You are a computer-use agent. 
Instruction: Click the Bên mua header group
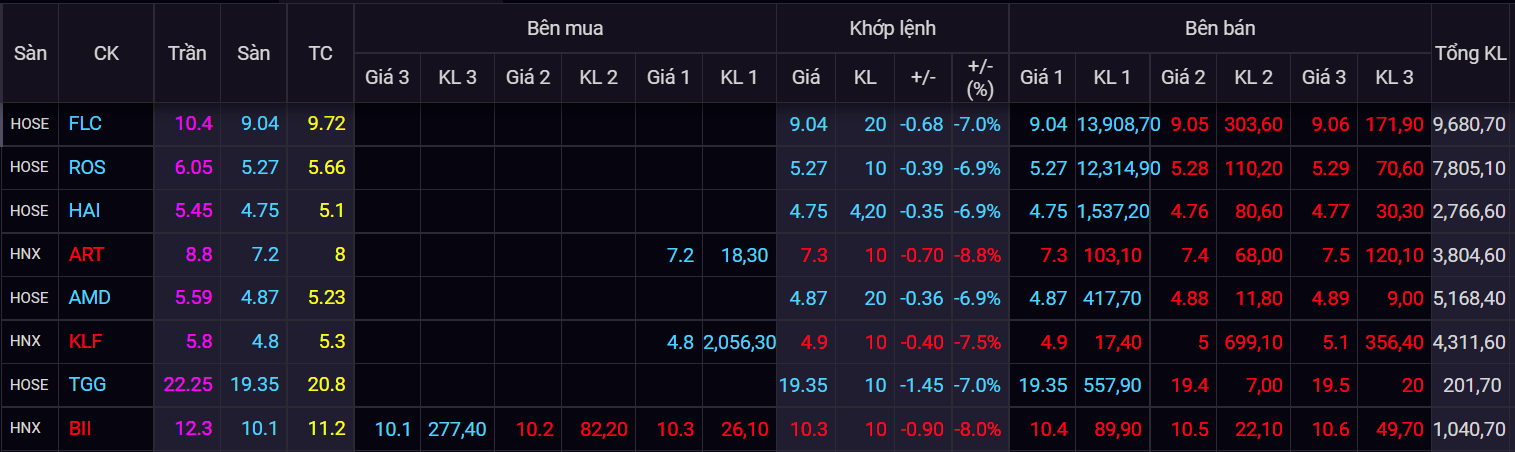(565, 28)
